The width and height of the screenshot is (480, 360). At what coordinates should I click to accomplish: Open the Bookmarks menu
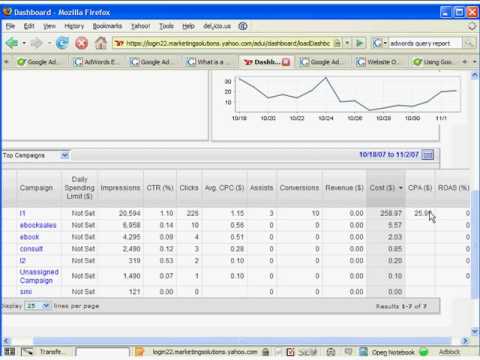[107, 26]
